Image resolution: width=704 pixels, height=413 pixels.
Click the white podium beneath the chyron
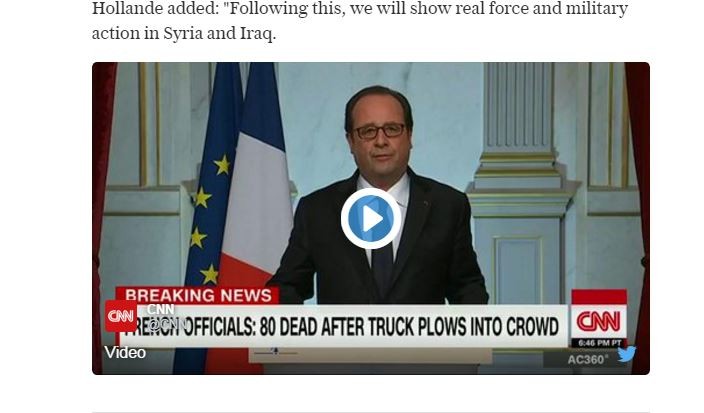pos(370,358)
